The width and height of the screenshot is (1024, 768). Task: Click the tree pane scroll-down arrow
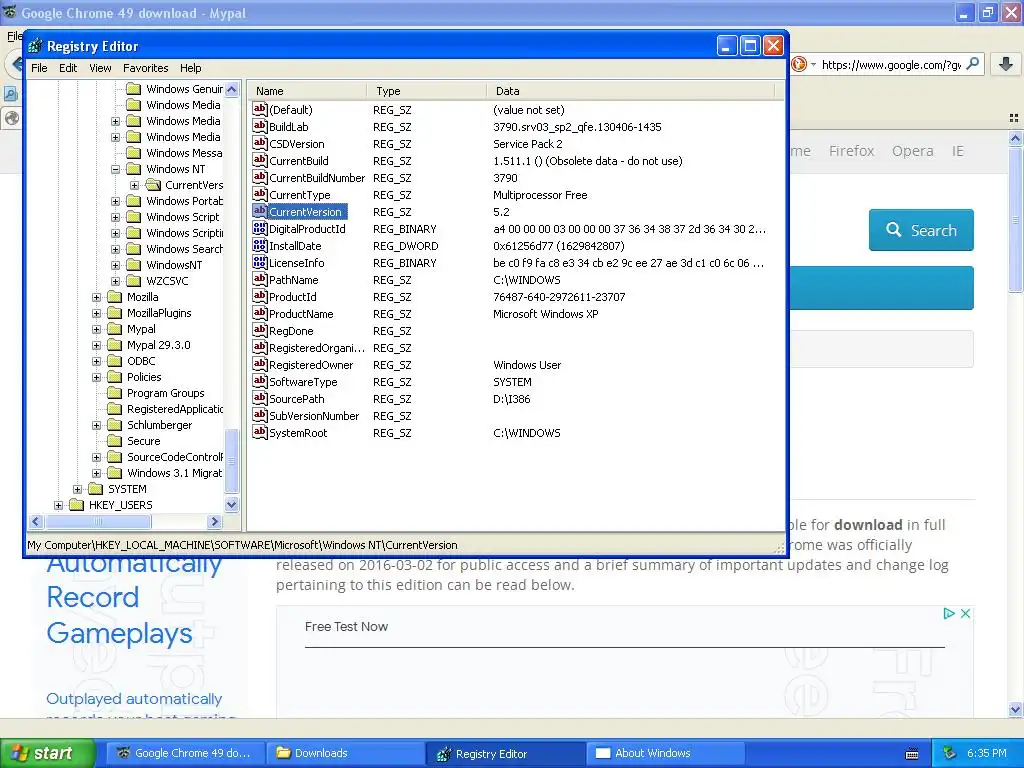(232, 504)
